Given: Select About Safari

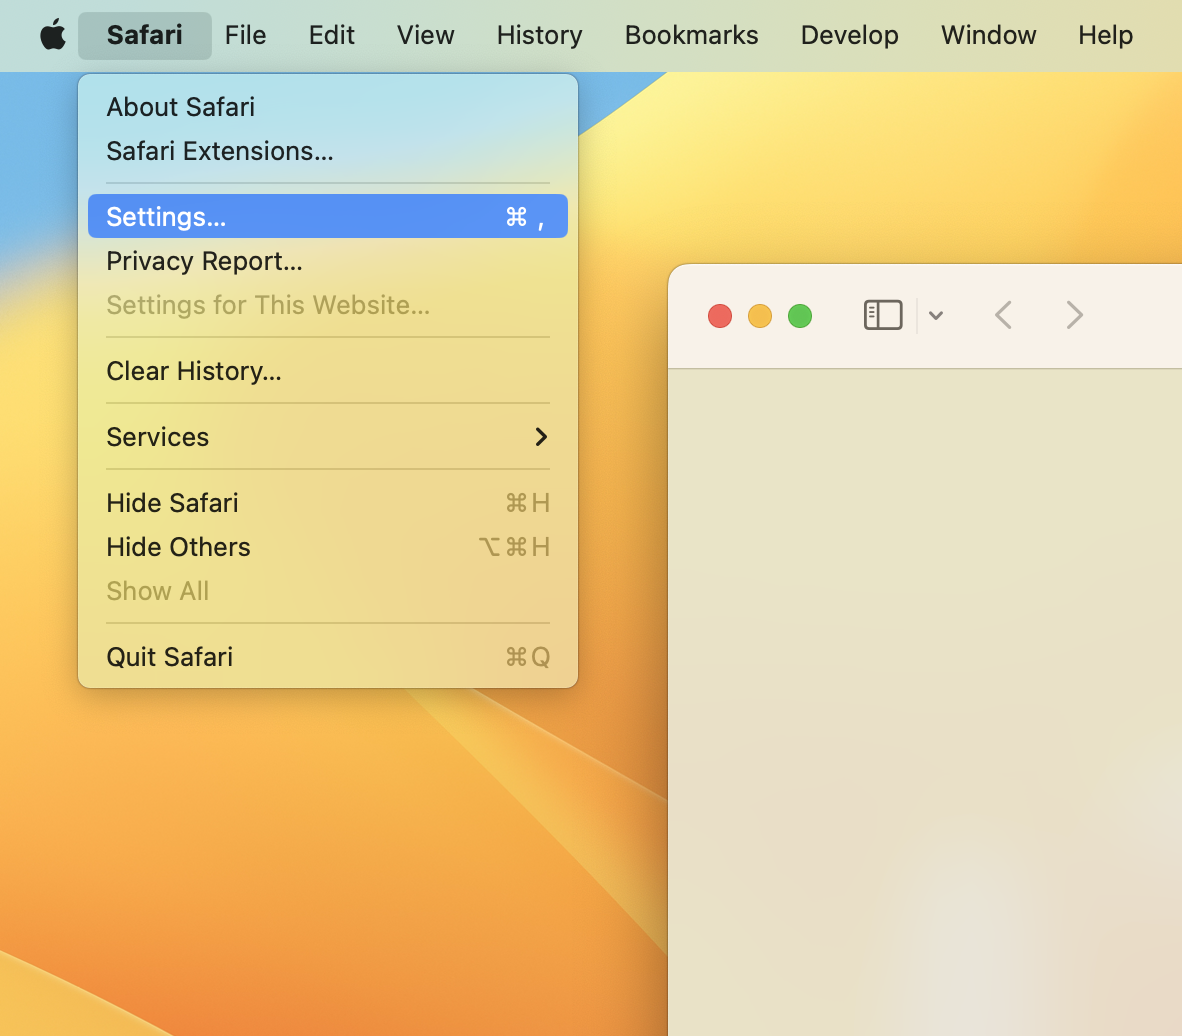Looking at the screenshot, I should pyautogui.click(x=181, y=107).
